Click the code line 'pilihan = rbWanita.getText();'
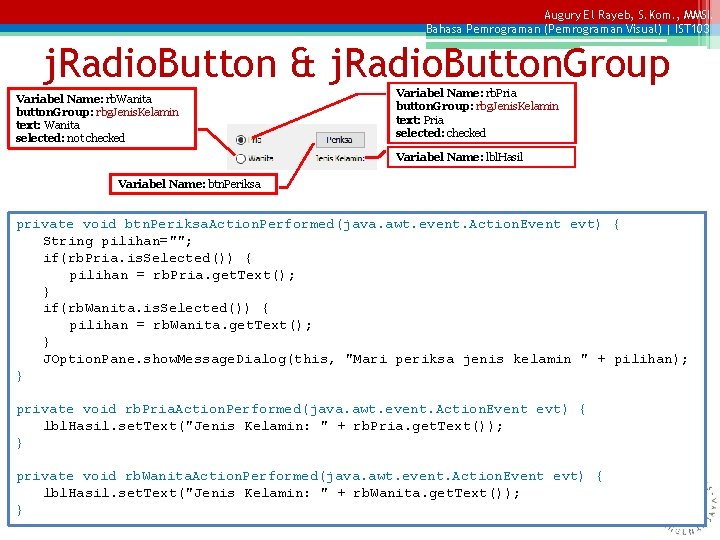The height and width of the screenshot is (540, 720). pos(191,325)
